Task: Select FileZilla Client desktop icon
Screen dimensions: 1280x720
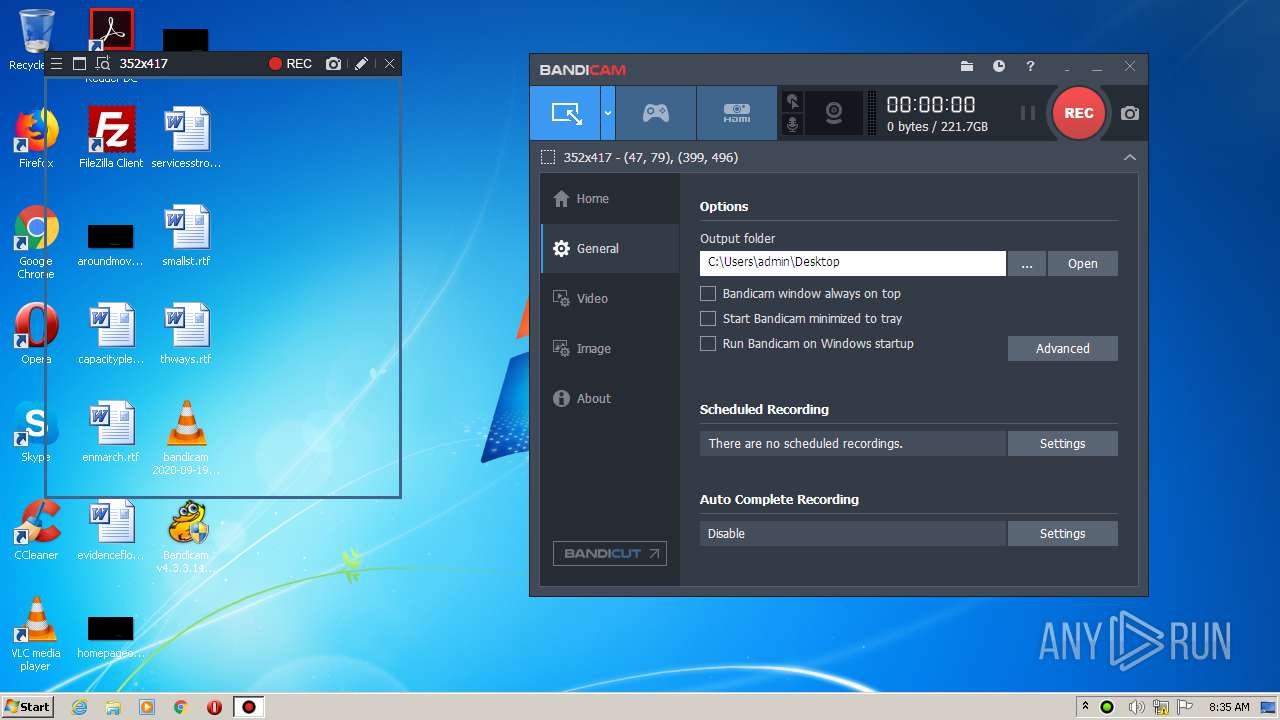Action: [111, 138]
